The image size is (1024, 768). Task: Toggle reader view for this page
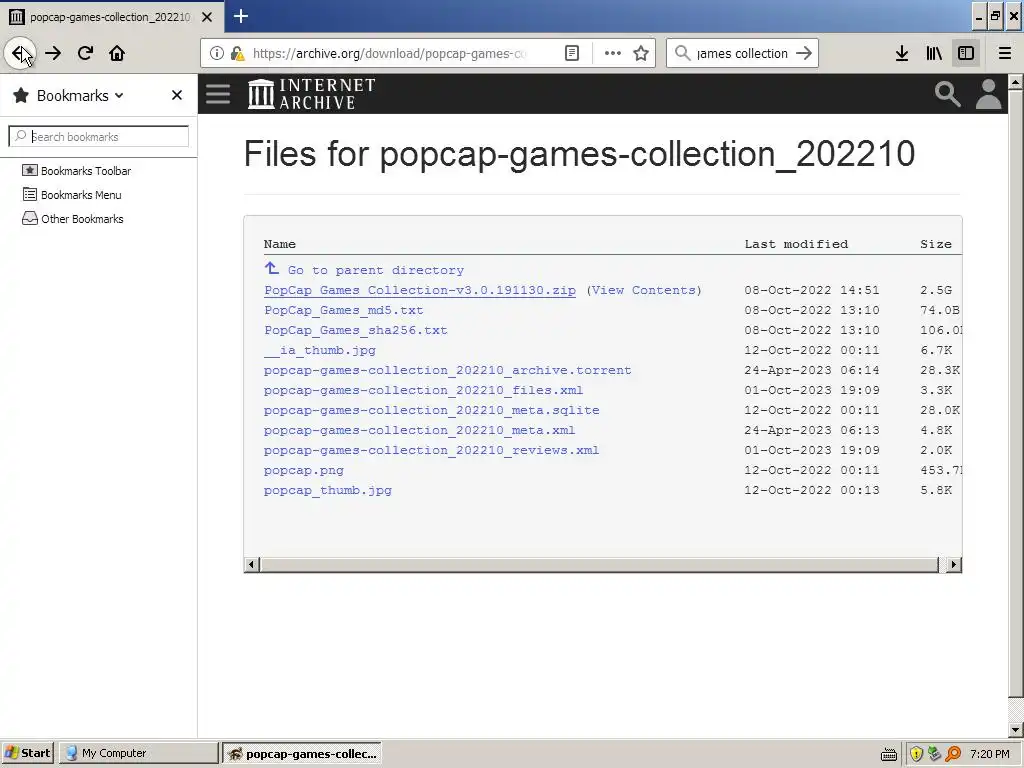pyautogui.click(x=571, y=53)
